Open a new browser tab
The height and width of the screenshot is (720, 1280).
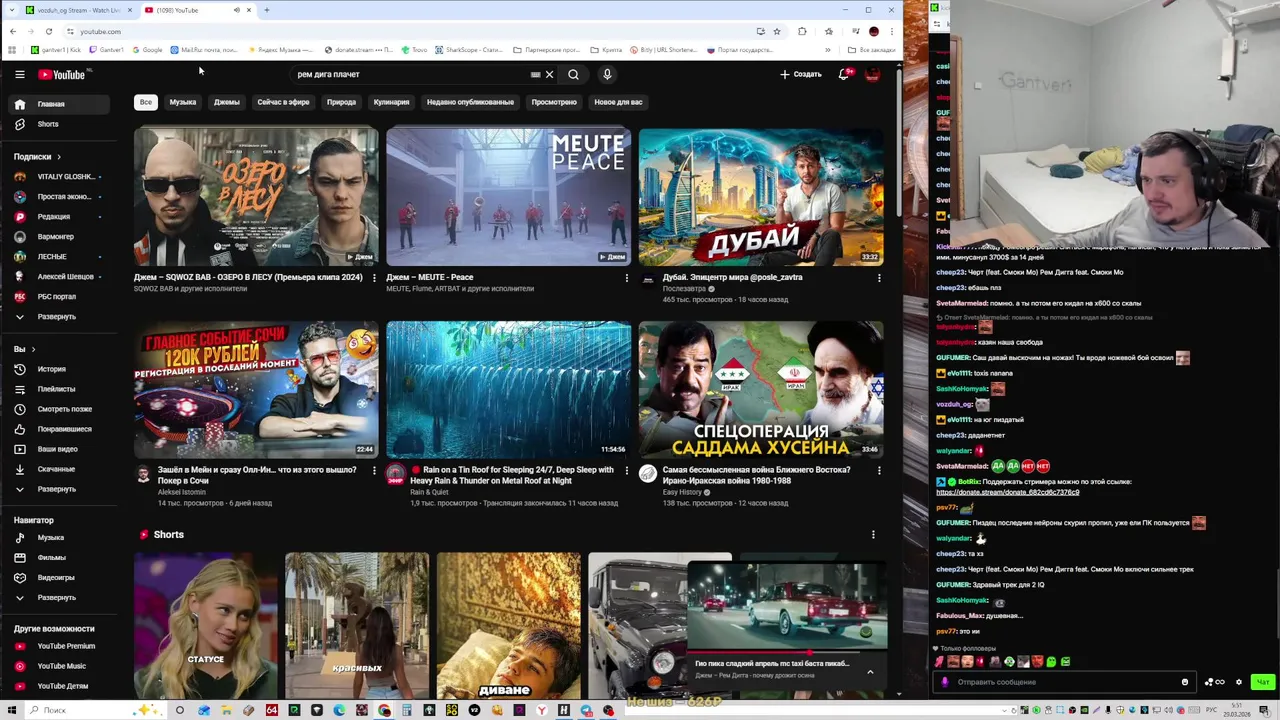(x=267, y=10)
